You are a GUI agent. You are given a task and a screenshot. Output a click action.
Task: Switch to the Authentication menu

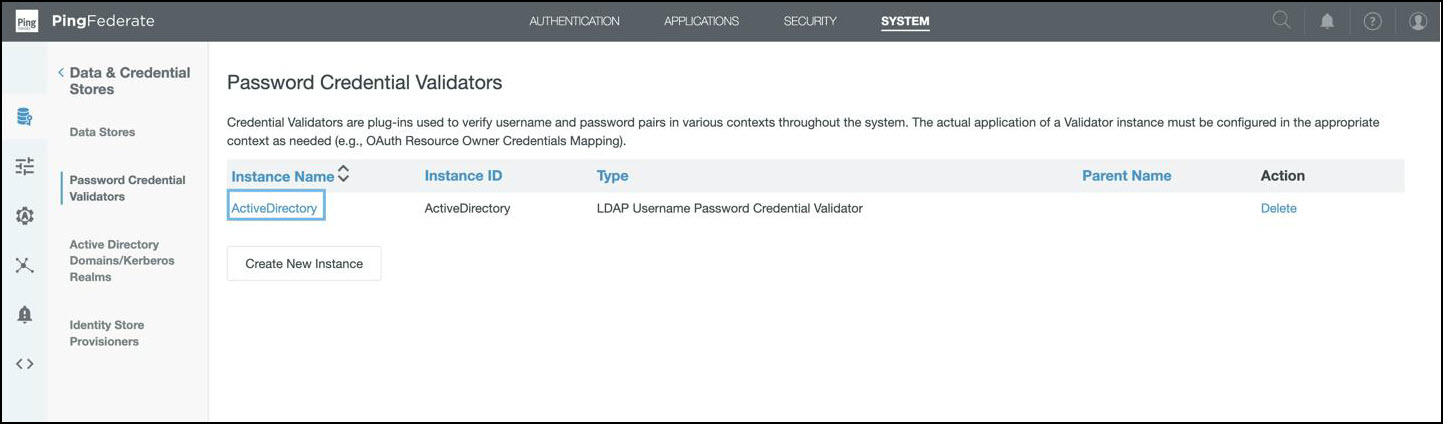[574, 21]
